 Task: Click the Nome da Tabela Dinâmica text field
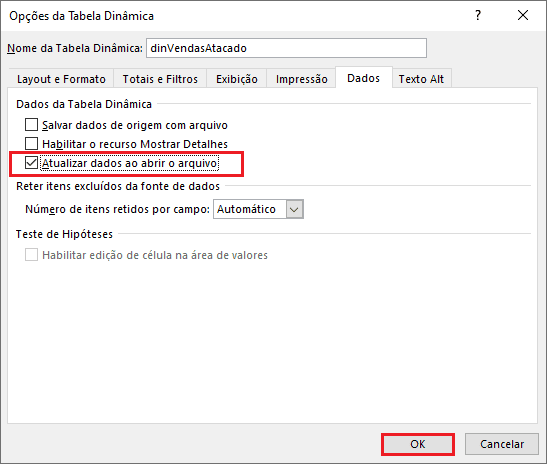(286, 48)
